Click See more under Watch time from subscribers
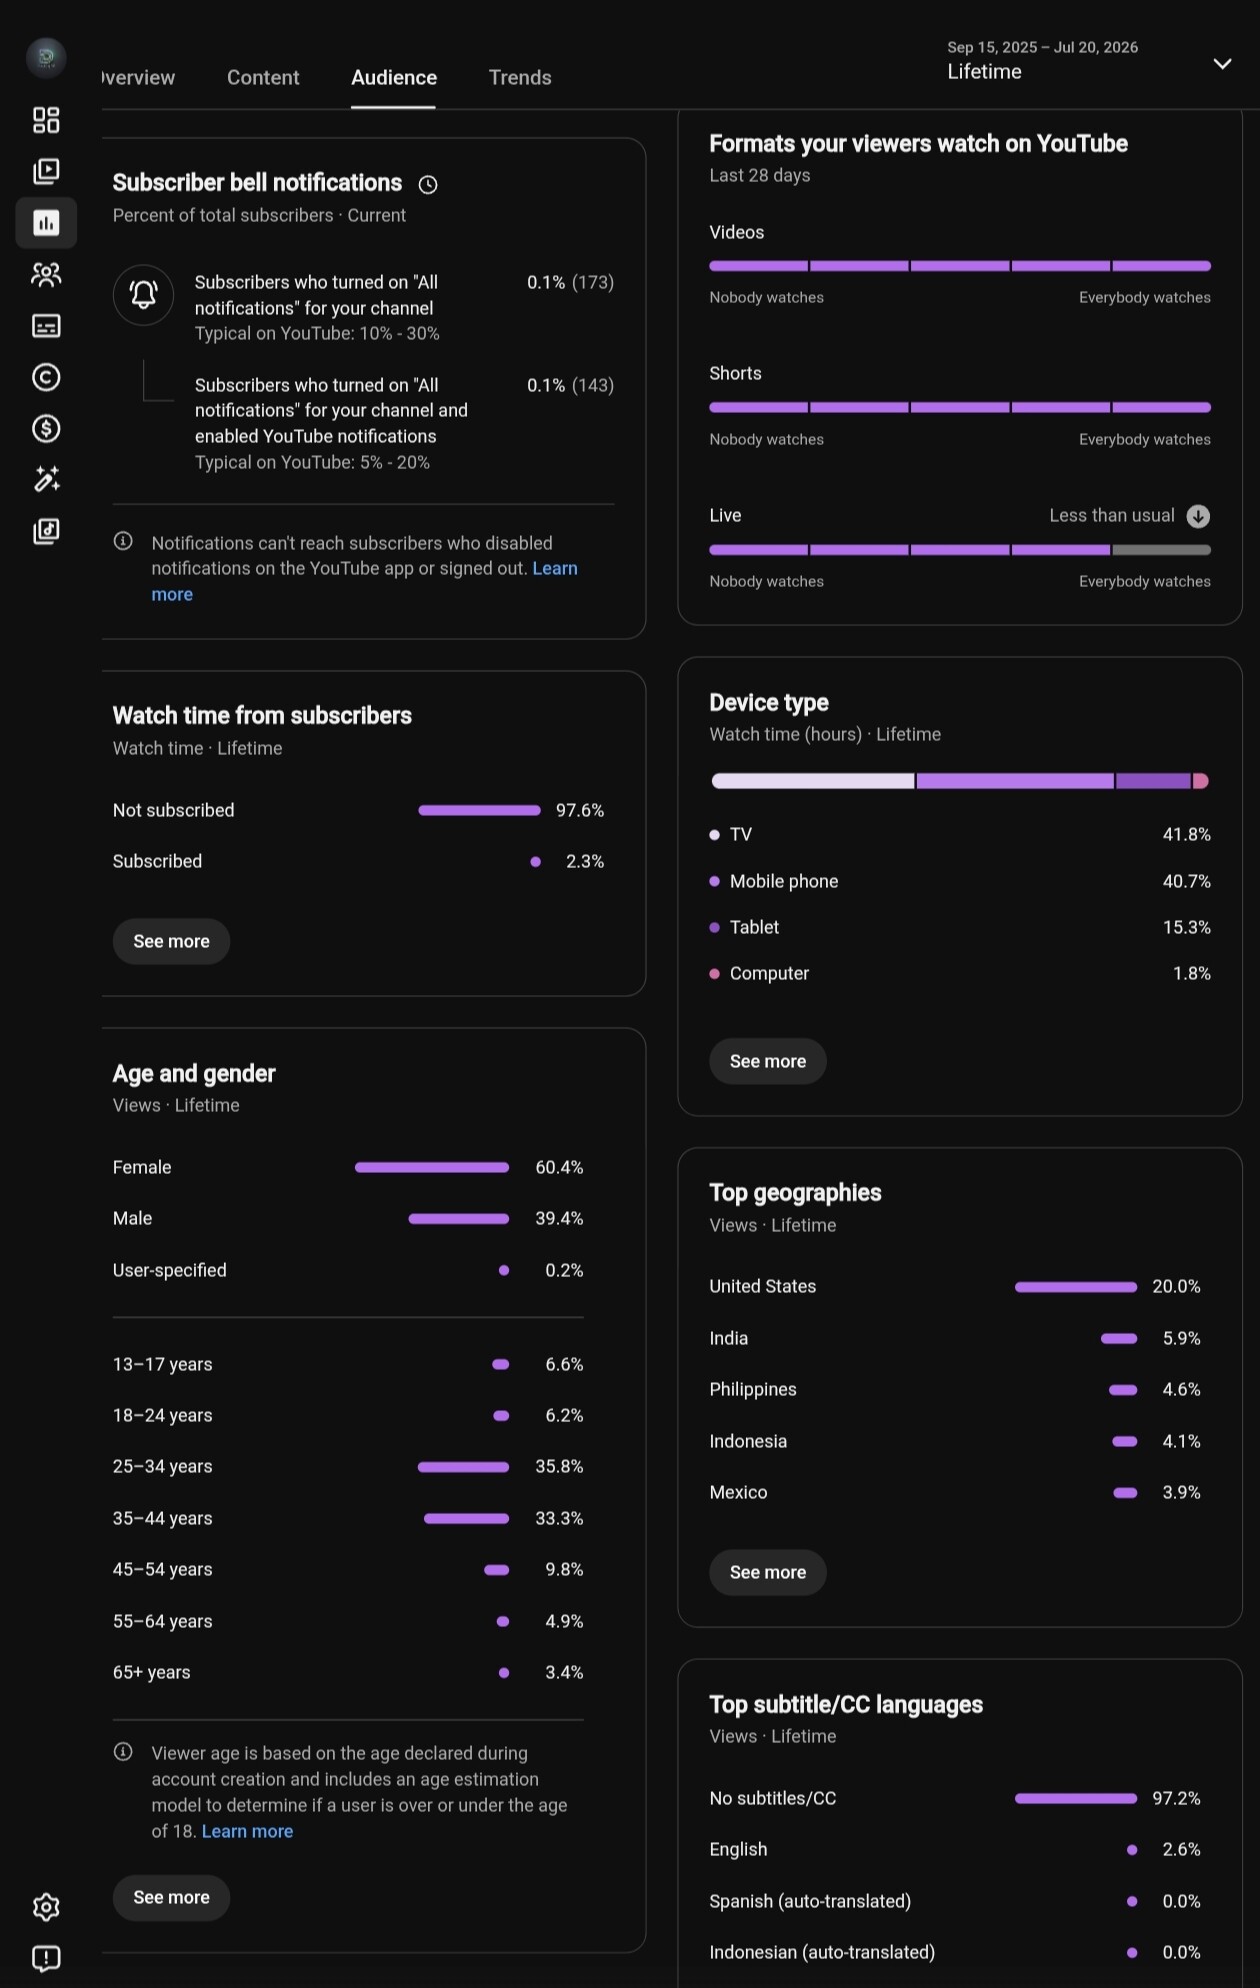The width and height of the screenshot is (1260, 1988). (x=171, y=941)
